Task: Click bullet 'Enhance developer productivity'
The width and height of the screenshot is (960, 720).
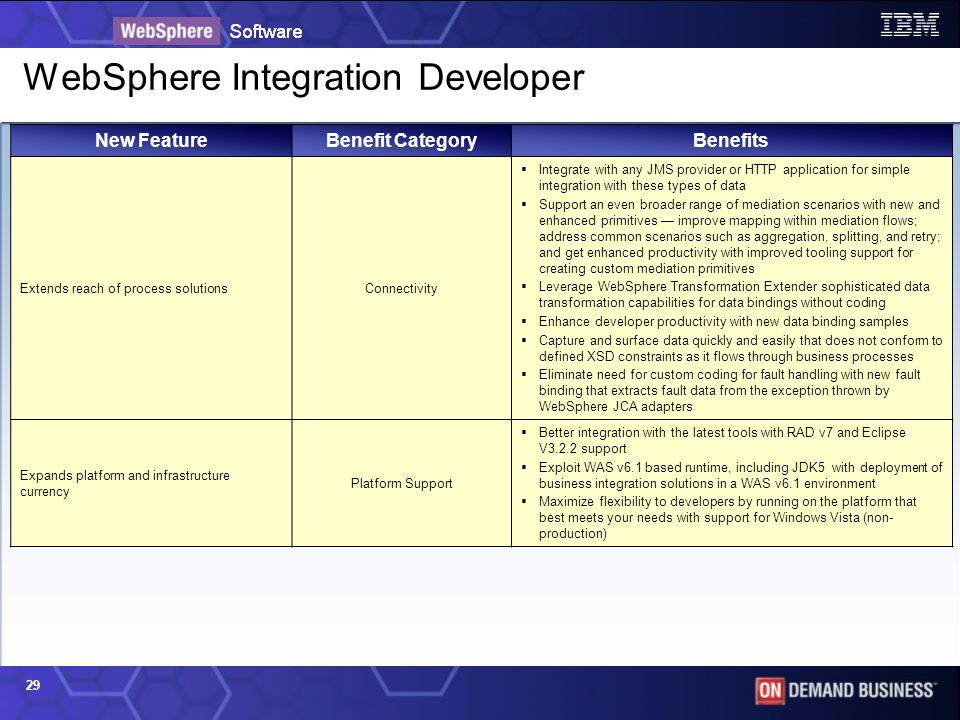Action: click(x=724, y=321)
